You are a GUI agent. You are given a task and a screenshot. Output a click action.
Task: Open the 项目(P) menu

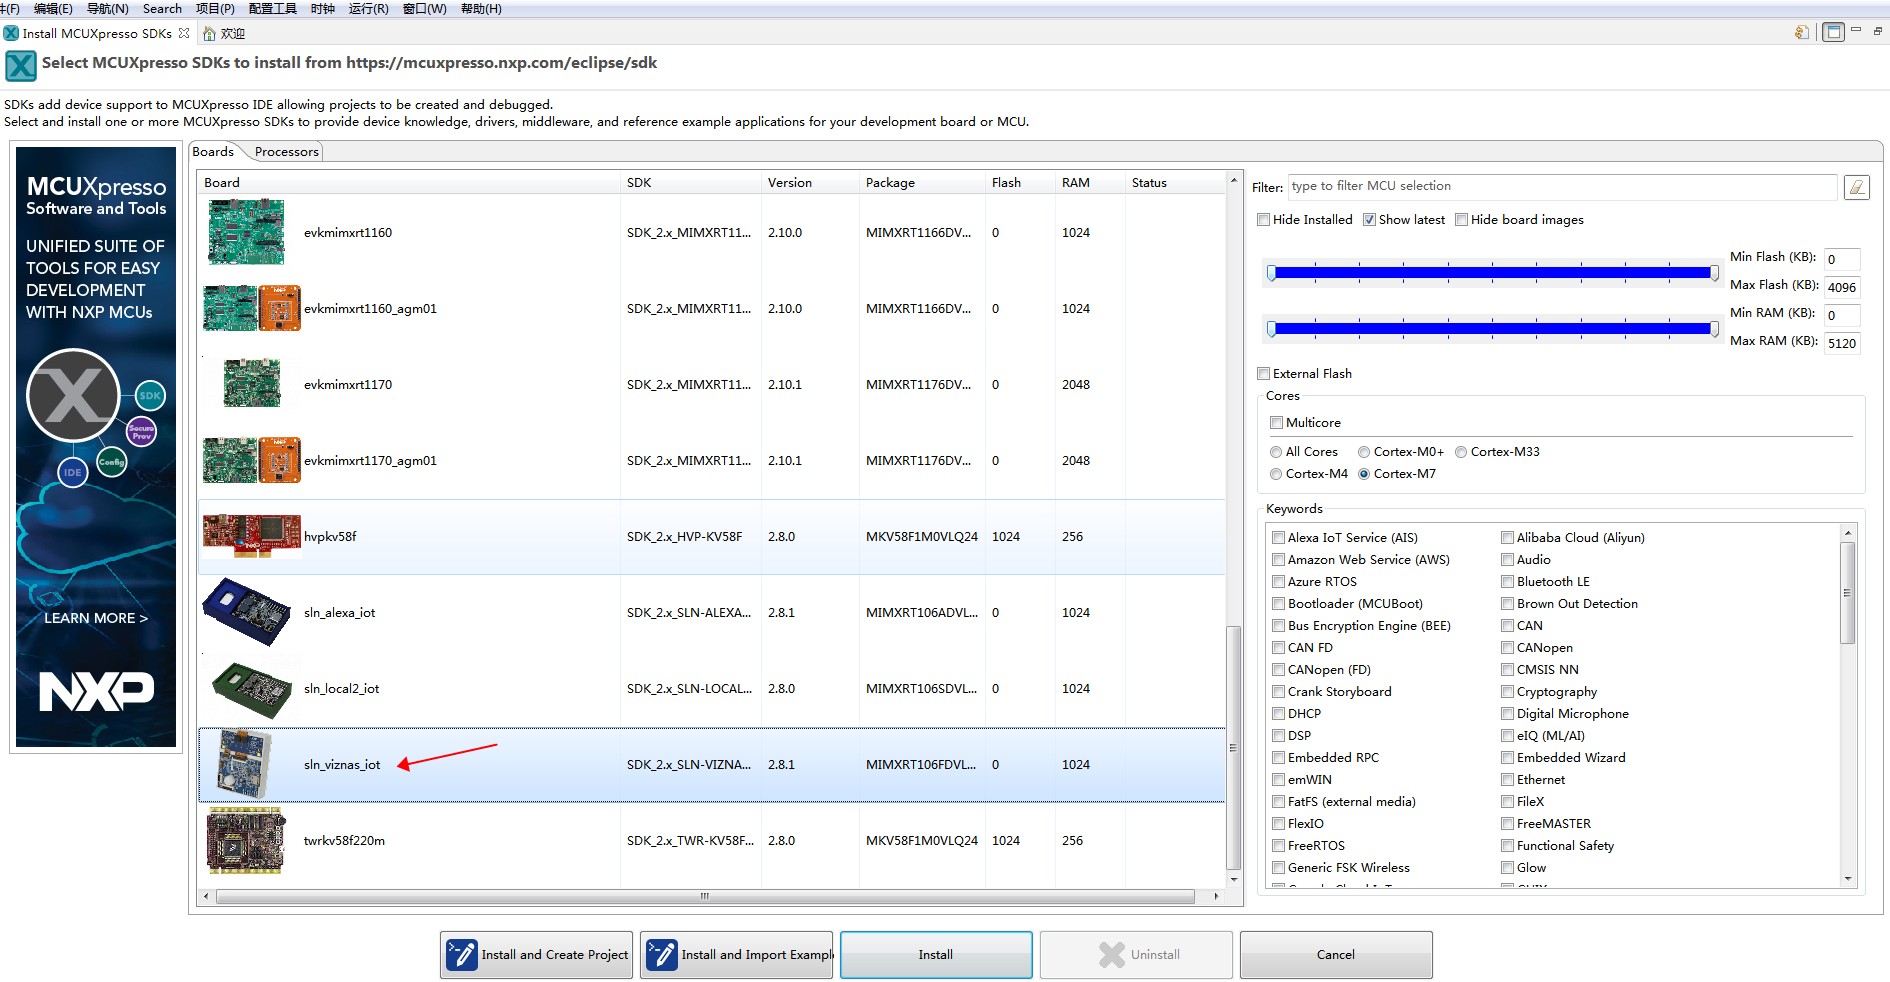215,9
